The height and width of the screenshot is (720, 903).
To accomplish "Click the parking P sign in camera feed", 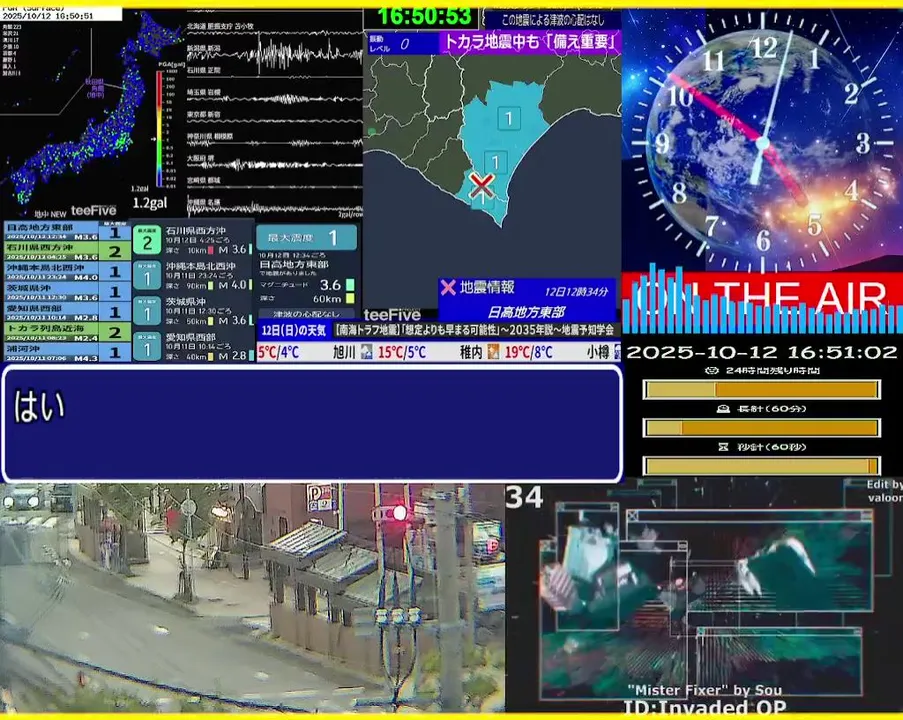I will [x=321, y=498].
